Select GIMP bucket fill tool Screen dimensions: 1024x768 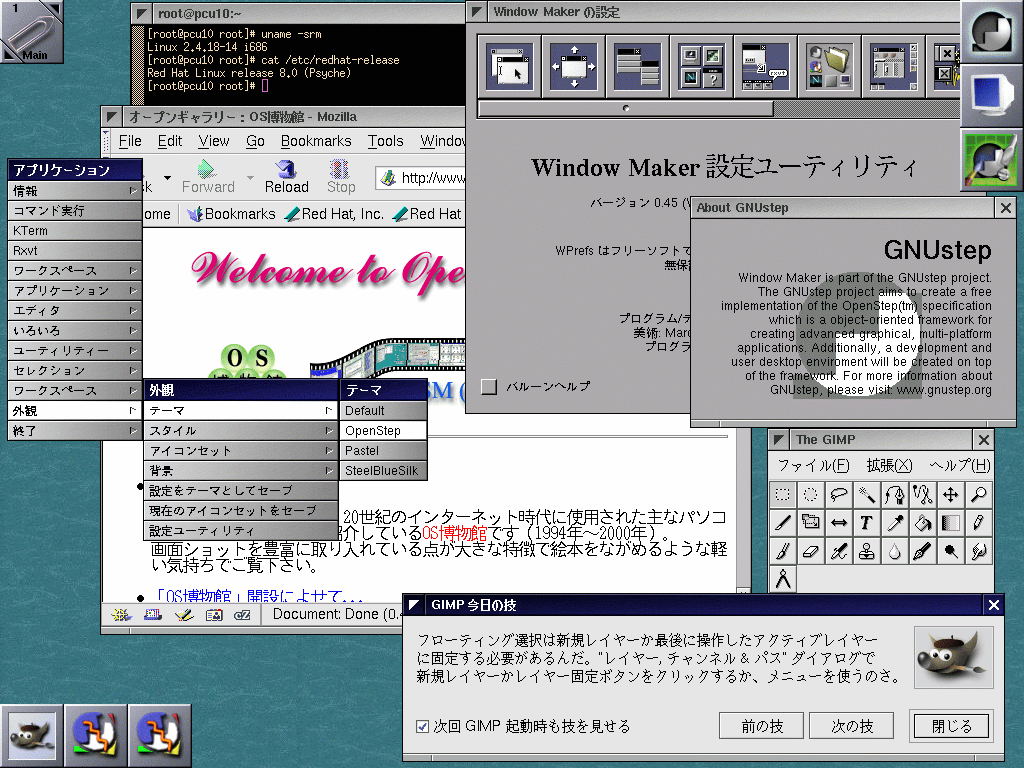point(923,522)
